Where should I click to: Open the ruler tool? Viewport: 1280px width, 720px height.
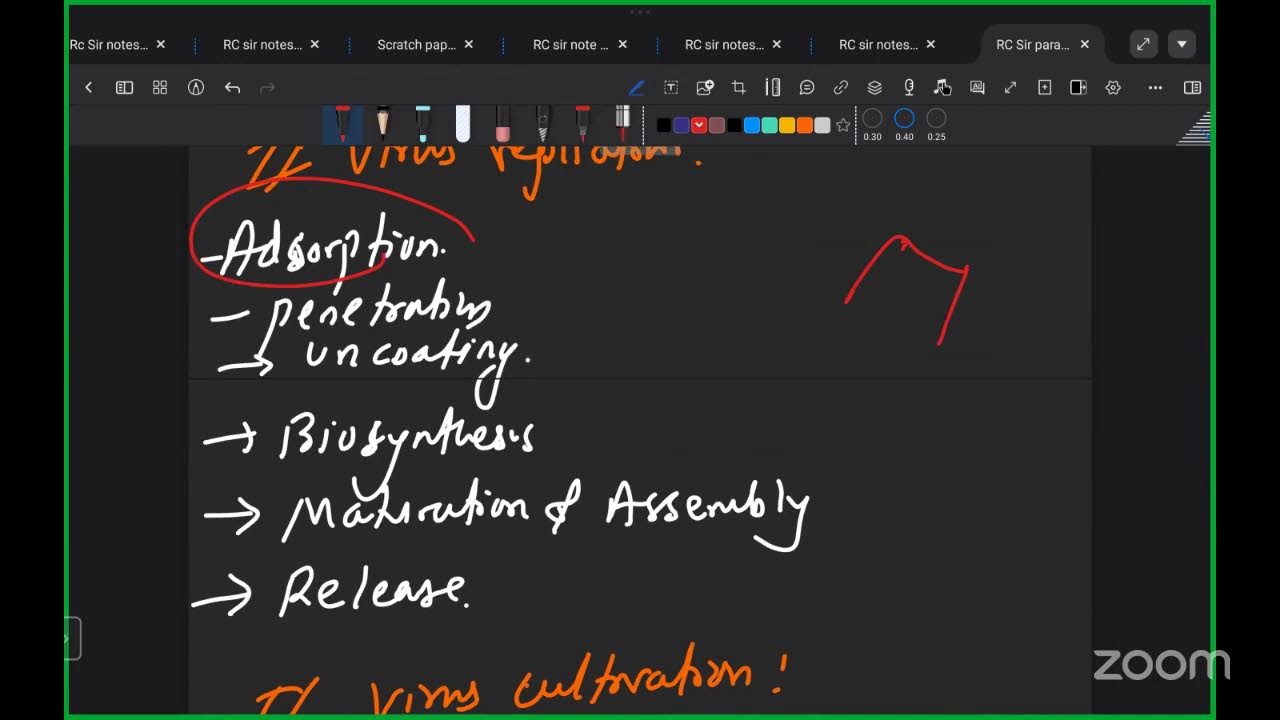[773, 88]
